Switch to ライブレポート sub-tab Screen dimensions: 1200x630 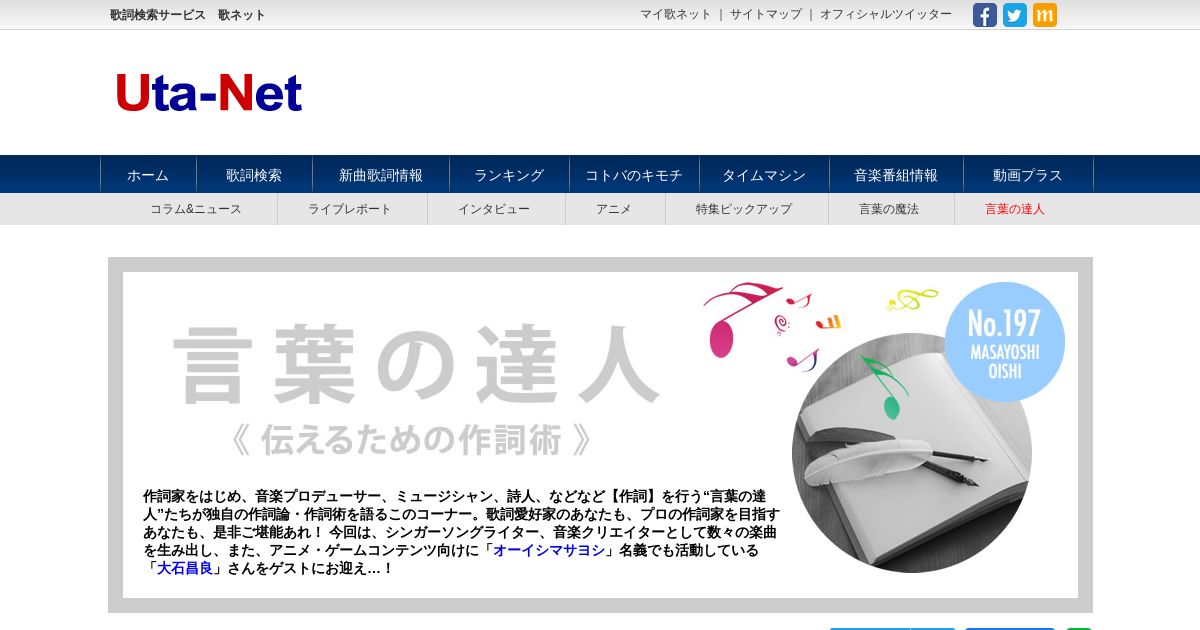pyautogui.click(x=350, y=209)
